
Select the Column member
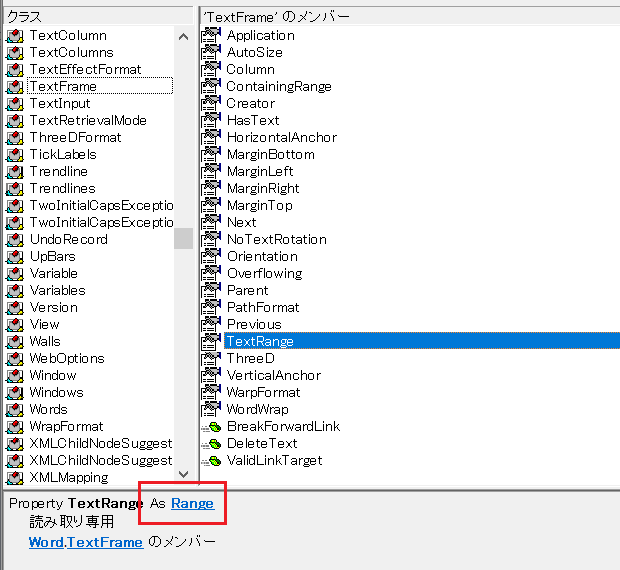pos(251,70)
